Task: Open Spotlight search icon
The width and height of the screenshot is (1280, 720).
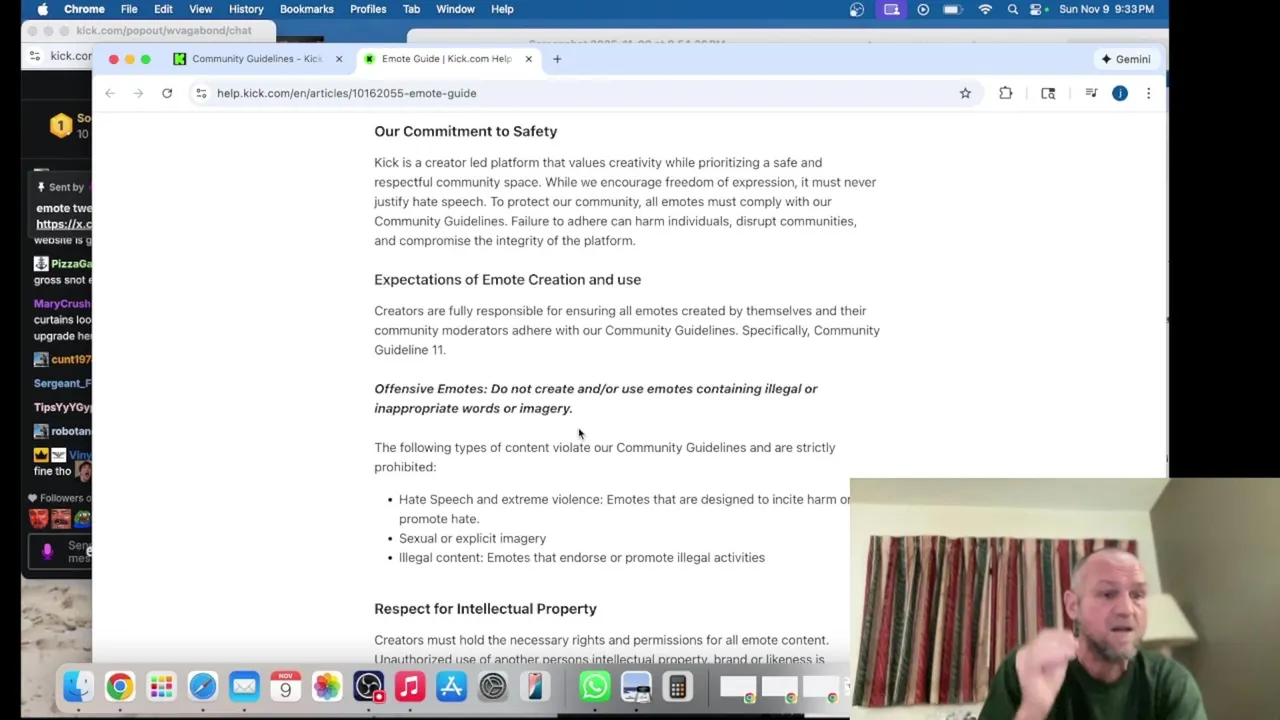Action: [x=1013, y=9]
